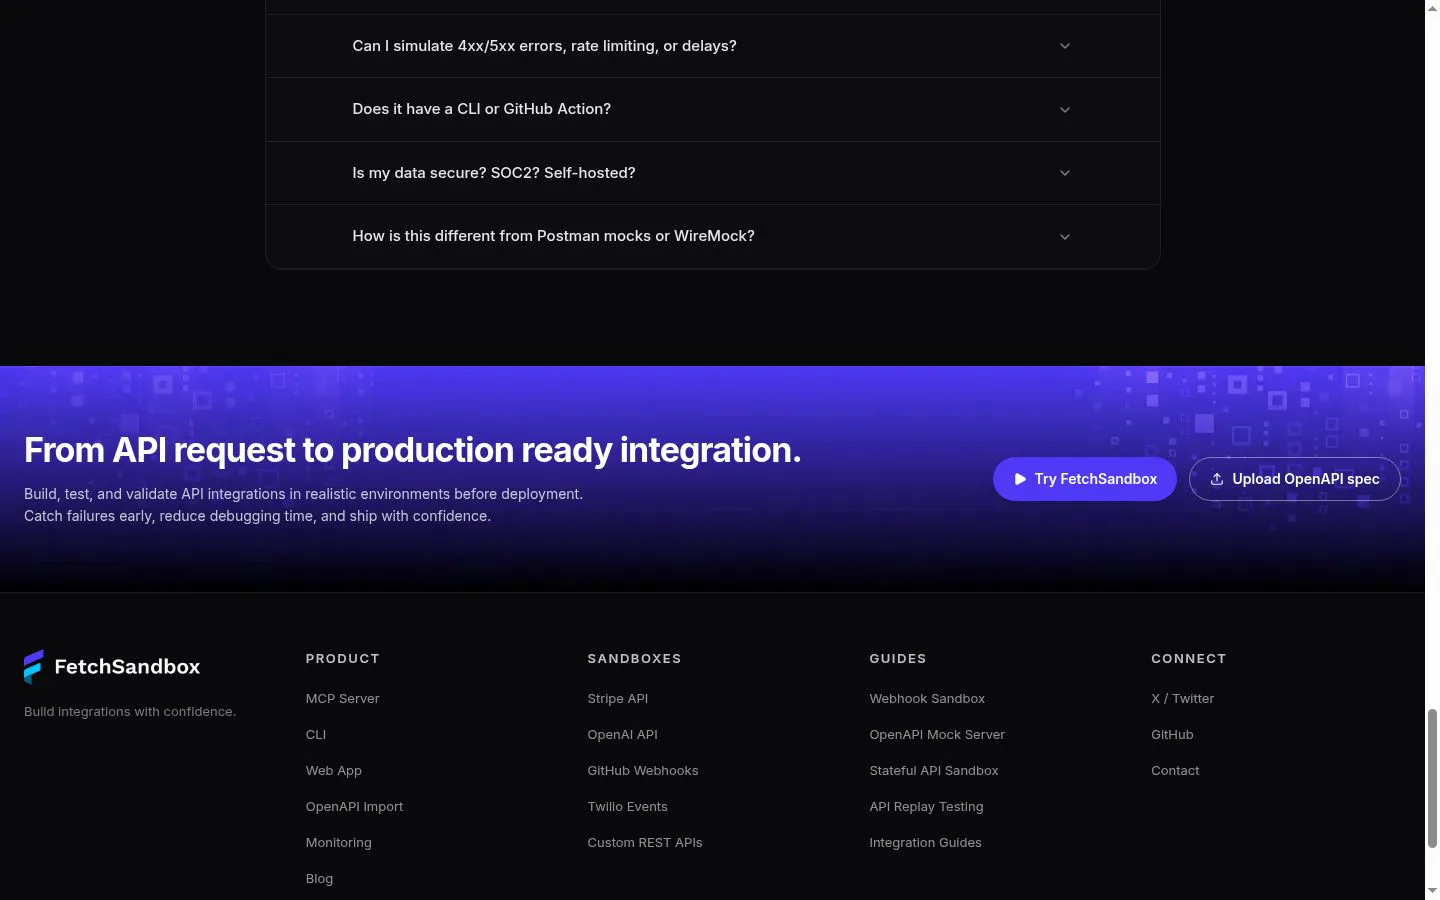
Task: Click the 'From API request to production ready integration.' heading
Action: pos(412,450)
